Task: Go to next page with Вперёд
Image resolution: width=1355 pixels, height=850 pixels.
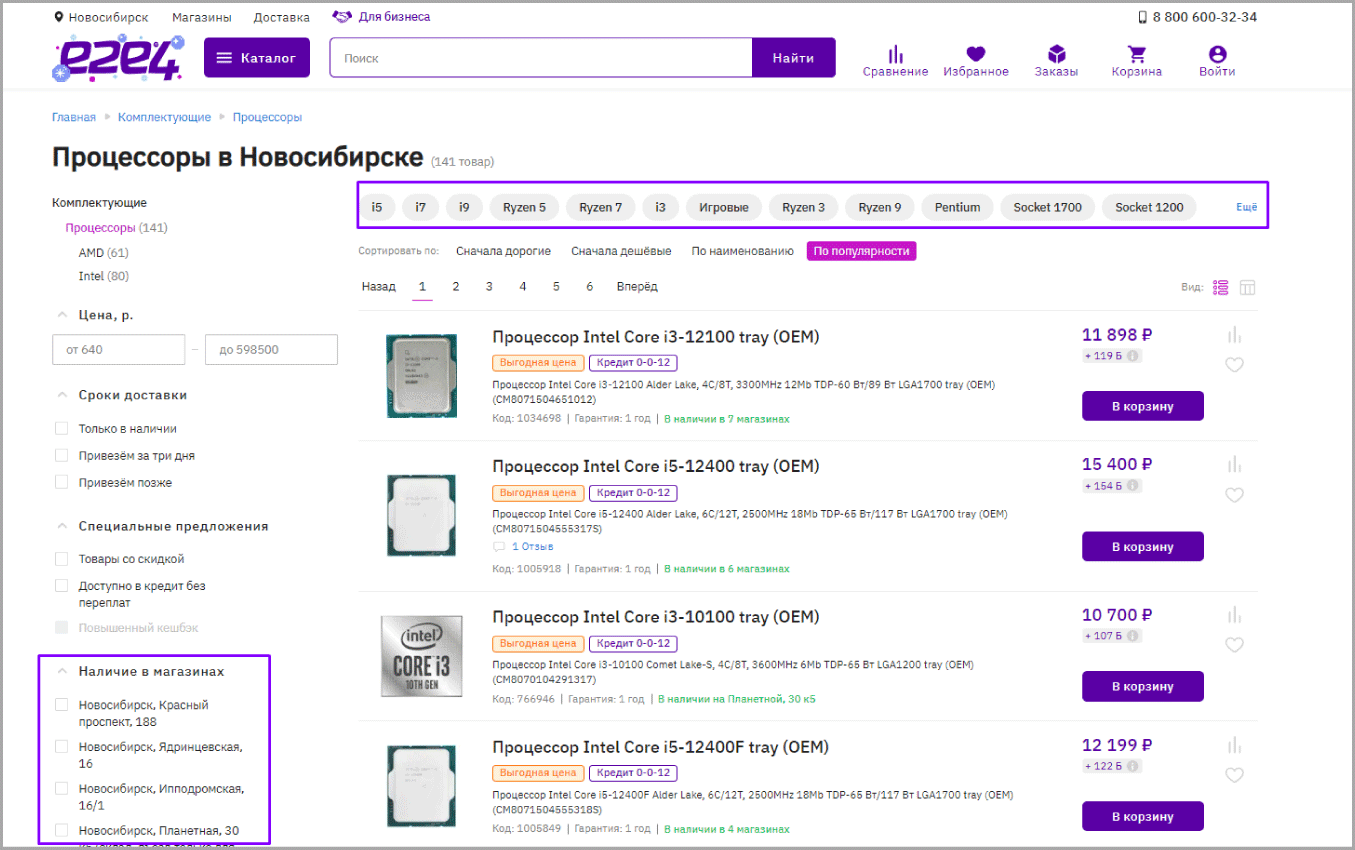Action: [637, 287]
